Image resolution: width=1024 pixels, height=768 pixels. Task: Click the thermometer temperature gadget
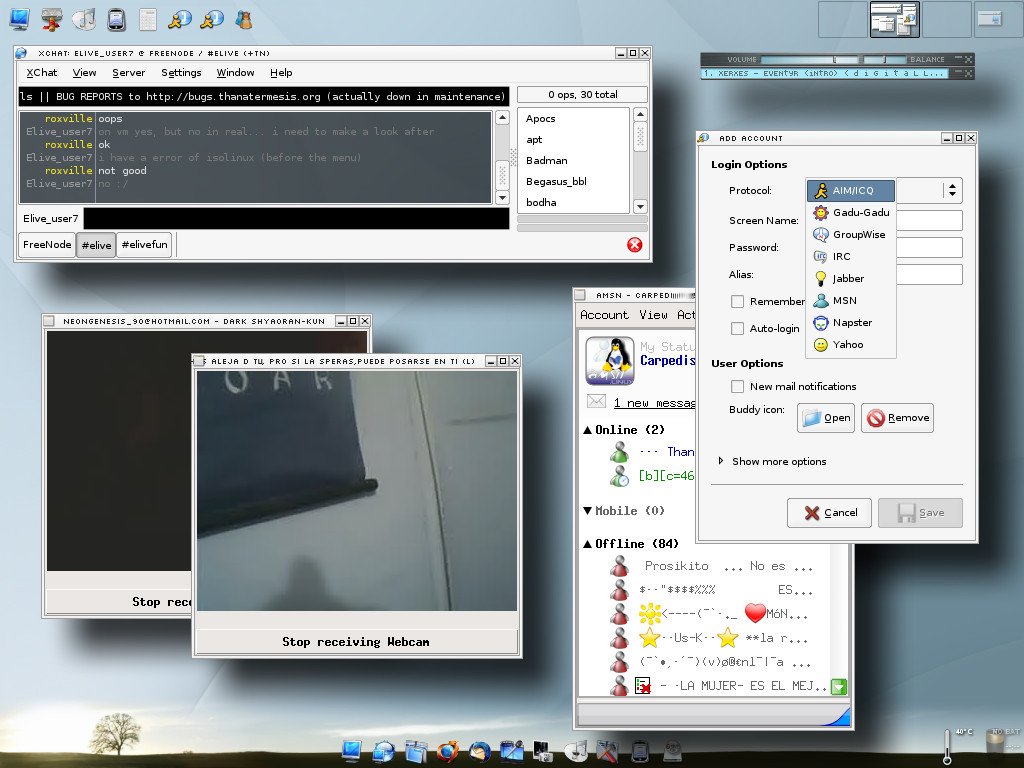coord(947,746)
